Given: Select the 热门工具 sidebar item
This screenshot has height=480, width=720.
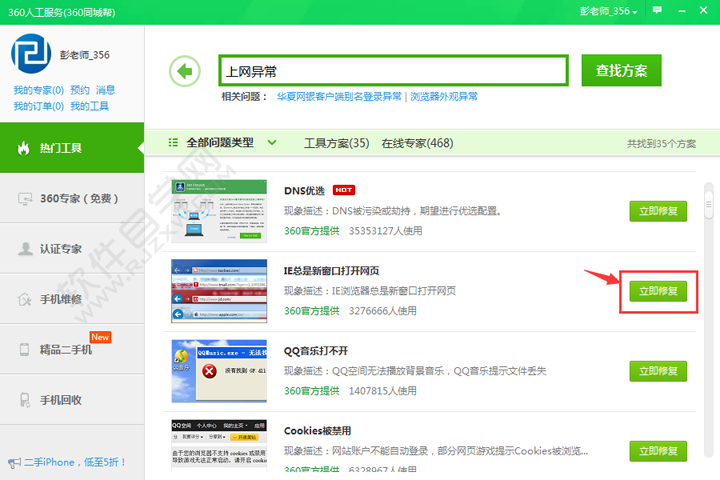Looking at the screenshot, I should click(x=72, y=148).
